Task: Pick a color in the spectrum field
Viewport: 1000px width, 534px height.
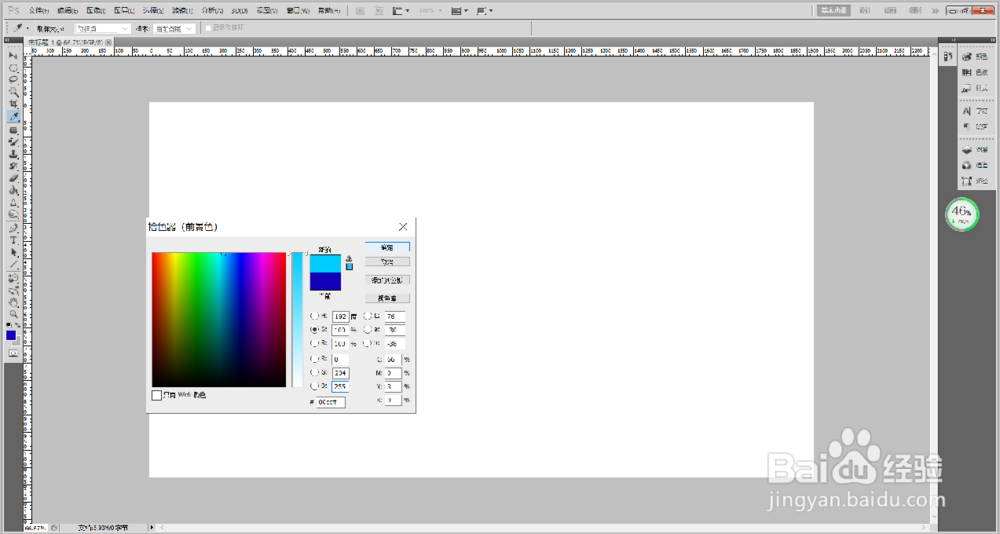Action: click(x=219, y=320)
